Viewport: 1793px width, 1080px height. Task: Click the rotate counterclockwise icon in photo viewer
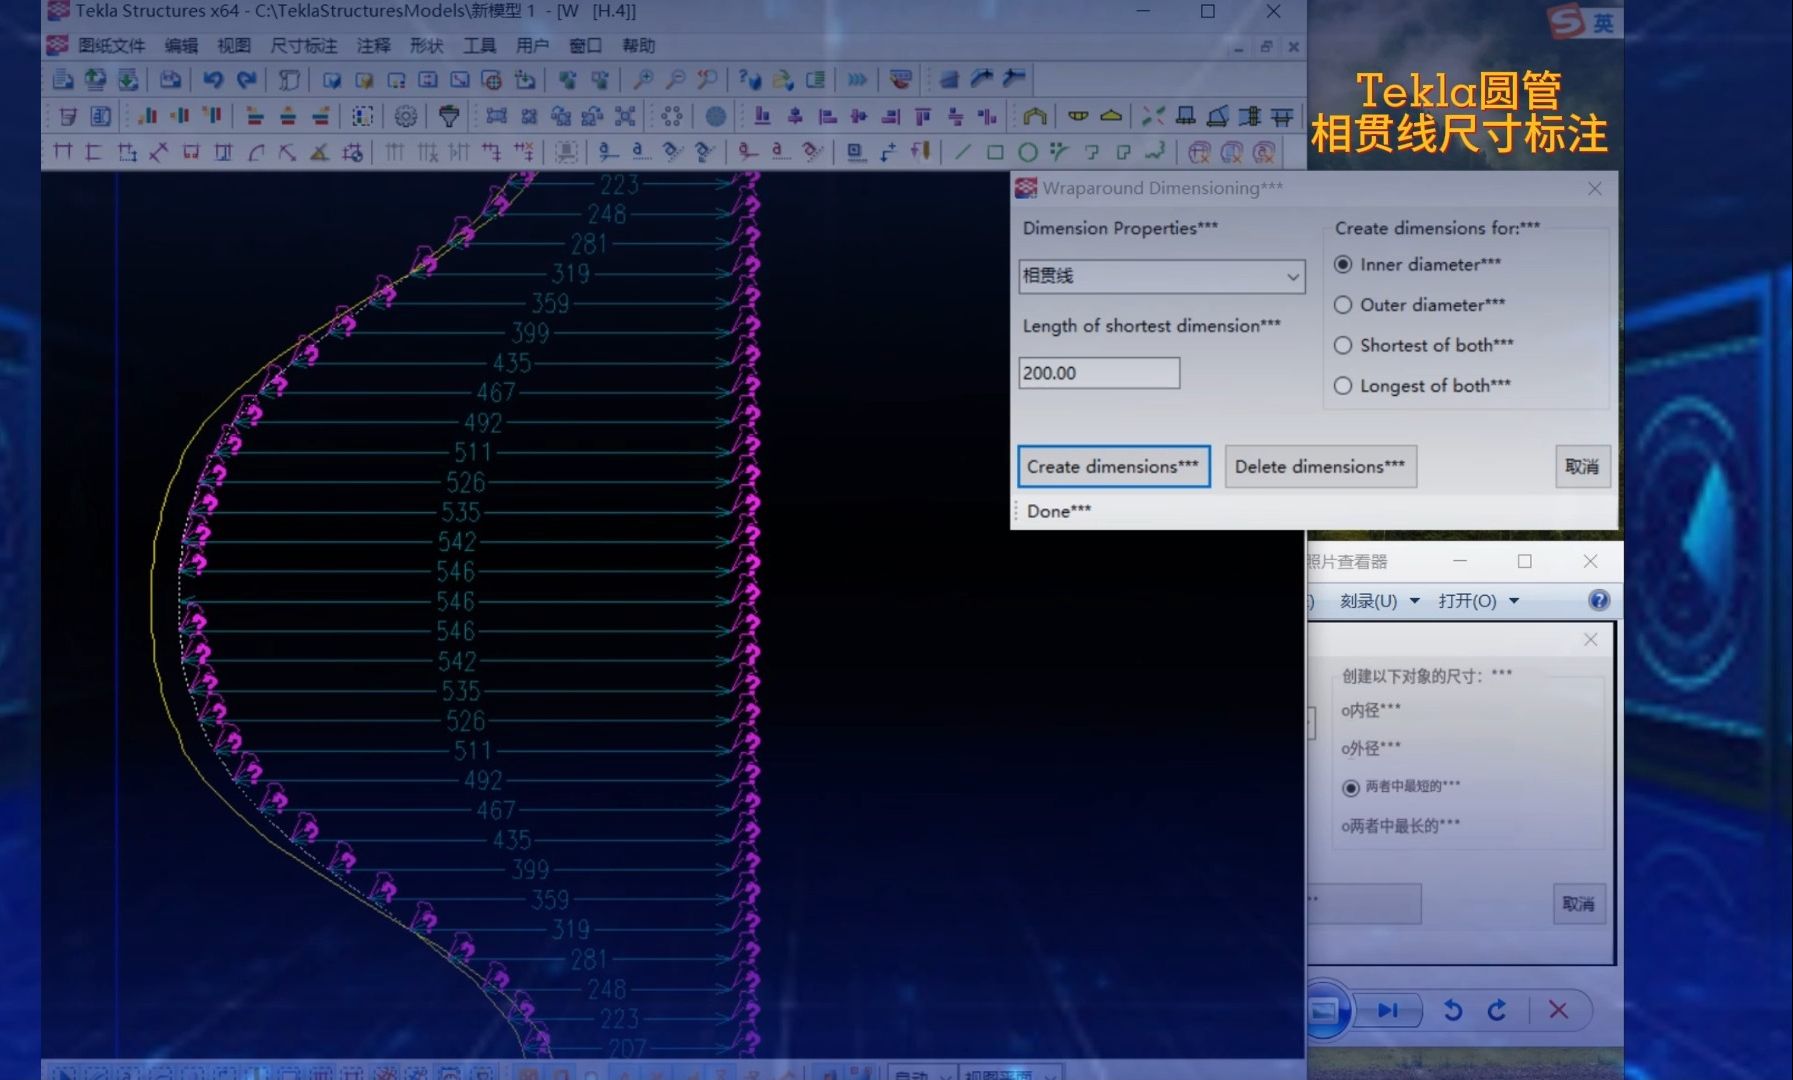click(x=1453, y=1010)
